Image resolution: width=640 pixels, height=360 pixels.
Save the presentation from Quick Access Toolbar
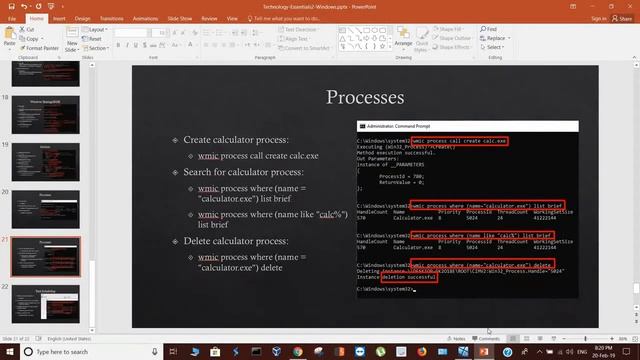(x=11, y=7)
